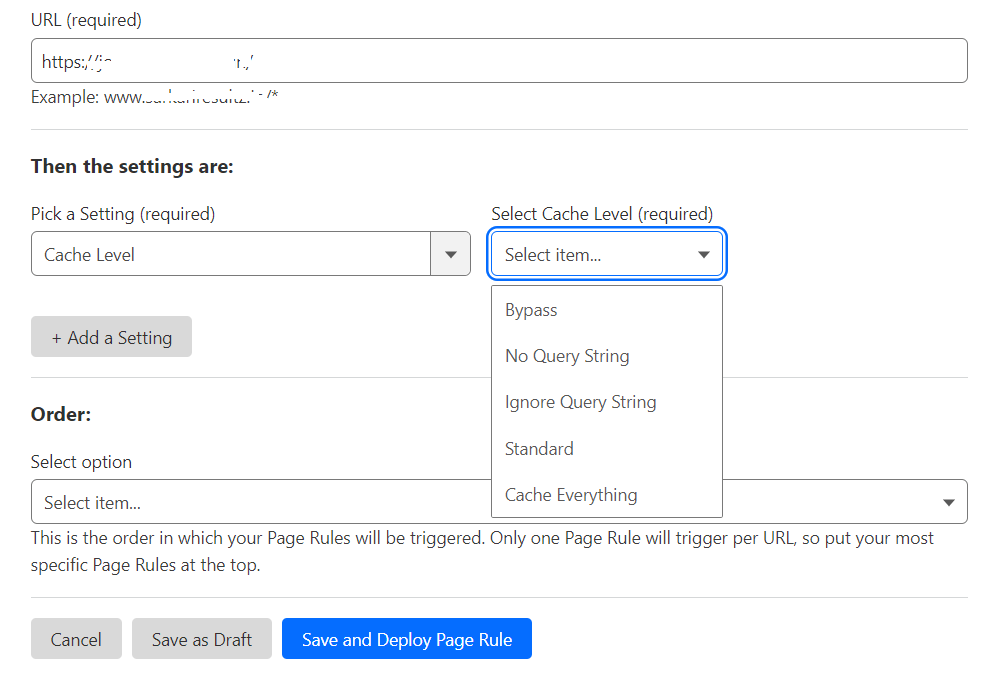Click Save as Draft
Image resolution: width=988 pixels, height=692 pixels.
click(201, 638)
